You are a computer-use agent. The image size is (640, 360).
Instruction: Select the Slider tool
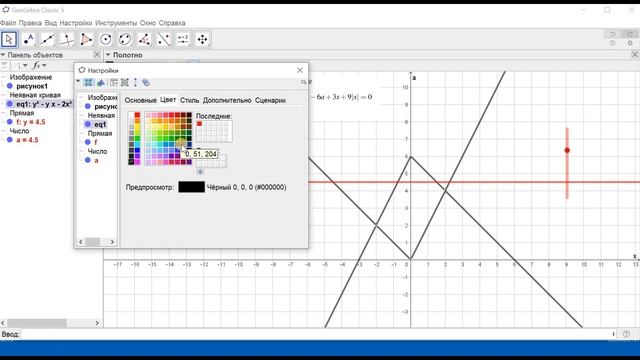coord(183,40)
